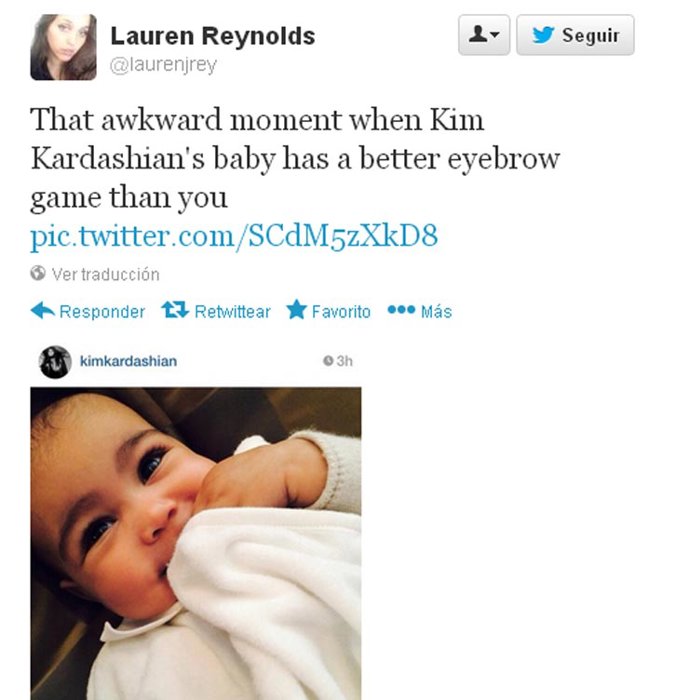Click the reply arrow icon
The height and width of the screenshot is (700, 690).
(43, 310)
